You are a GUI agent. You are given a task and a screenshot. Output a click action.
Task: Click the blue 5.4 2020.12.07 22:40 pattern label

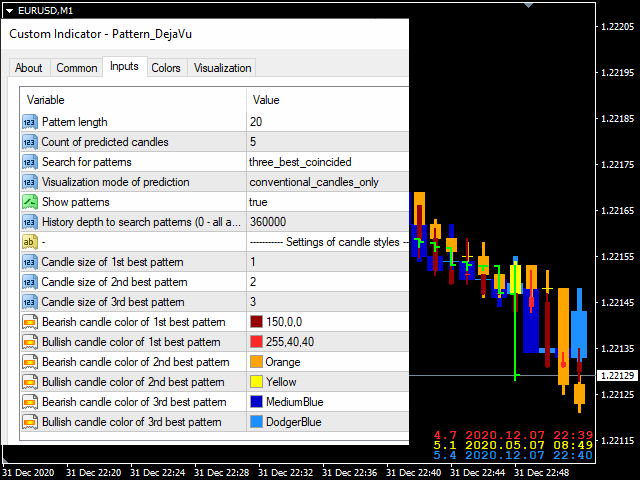(x=513, y=455)
